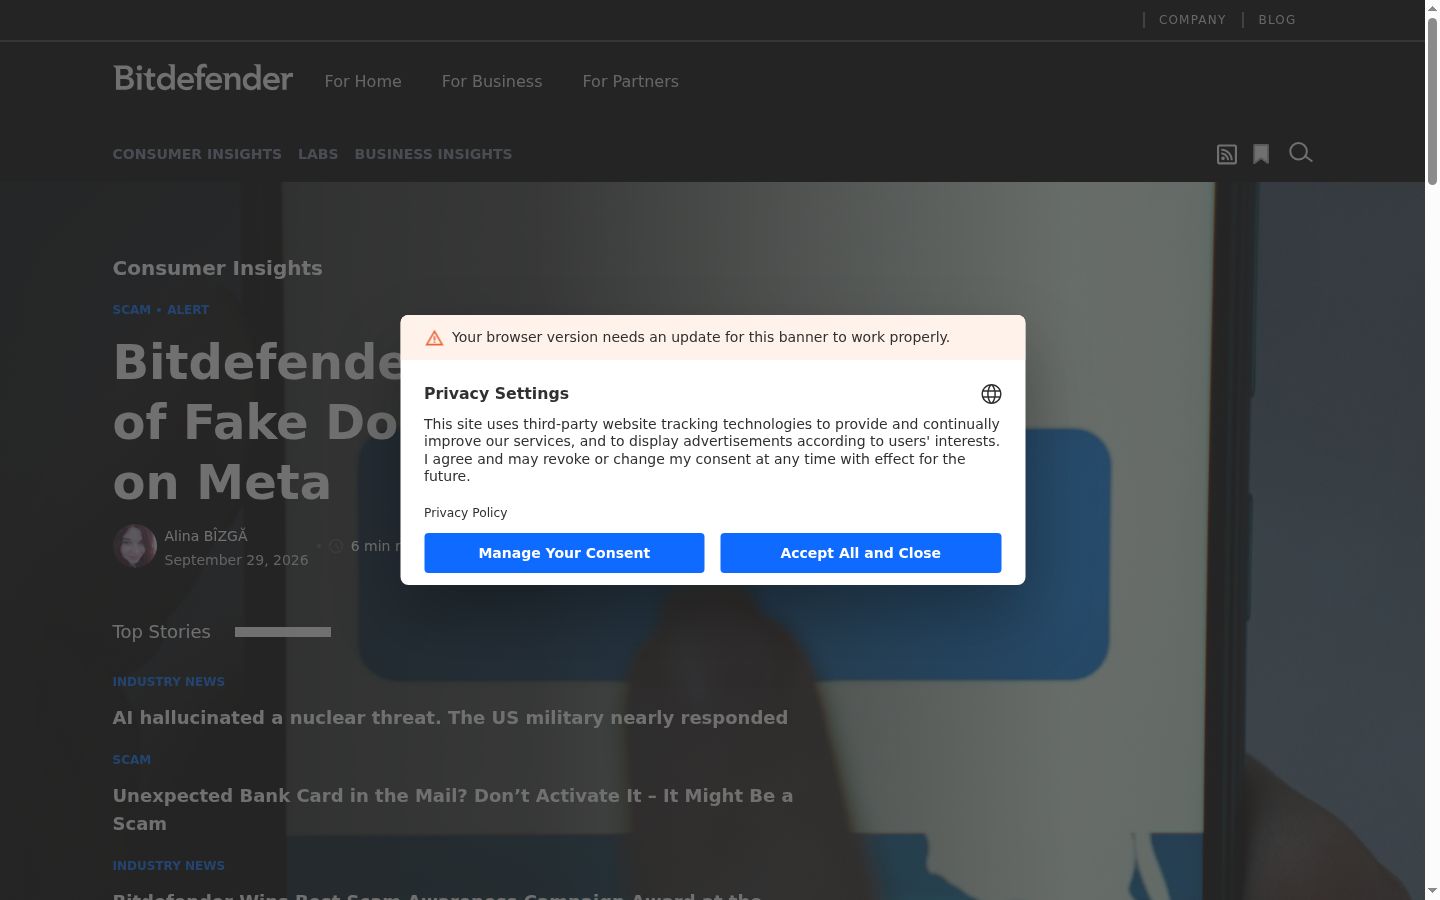Viewport: 1440px width, 900px height.
Task: Click Manage Your Consent button
Action: point(564,553)
